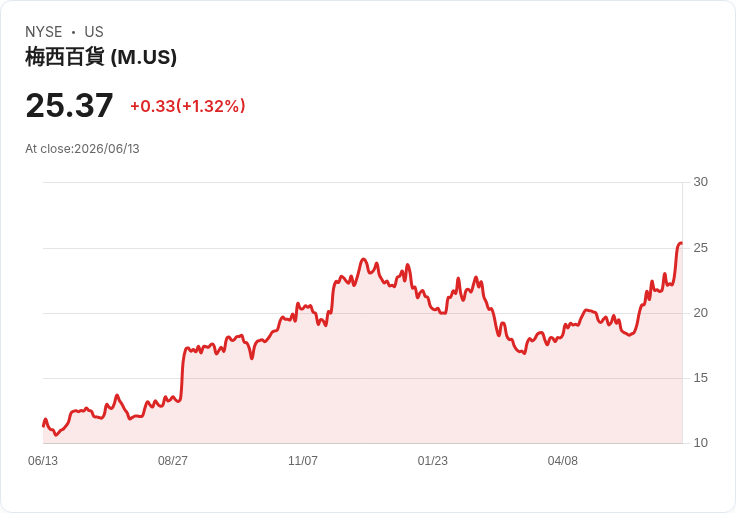Click the price peak near 25 mid-chart

click(363, 259)
